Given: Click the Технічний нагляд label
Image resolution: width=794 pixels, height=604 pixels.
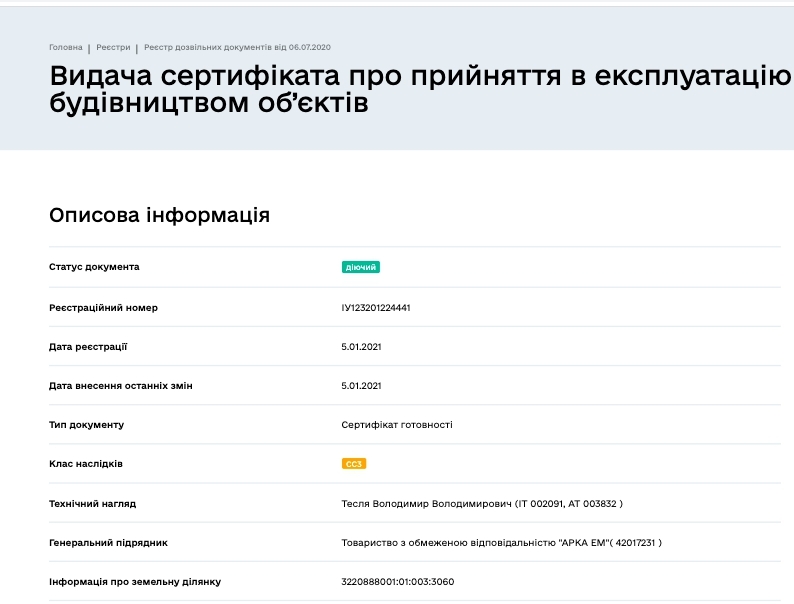Looking at the screenshot, I should (93, 504).
